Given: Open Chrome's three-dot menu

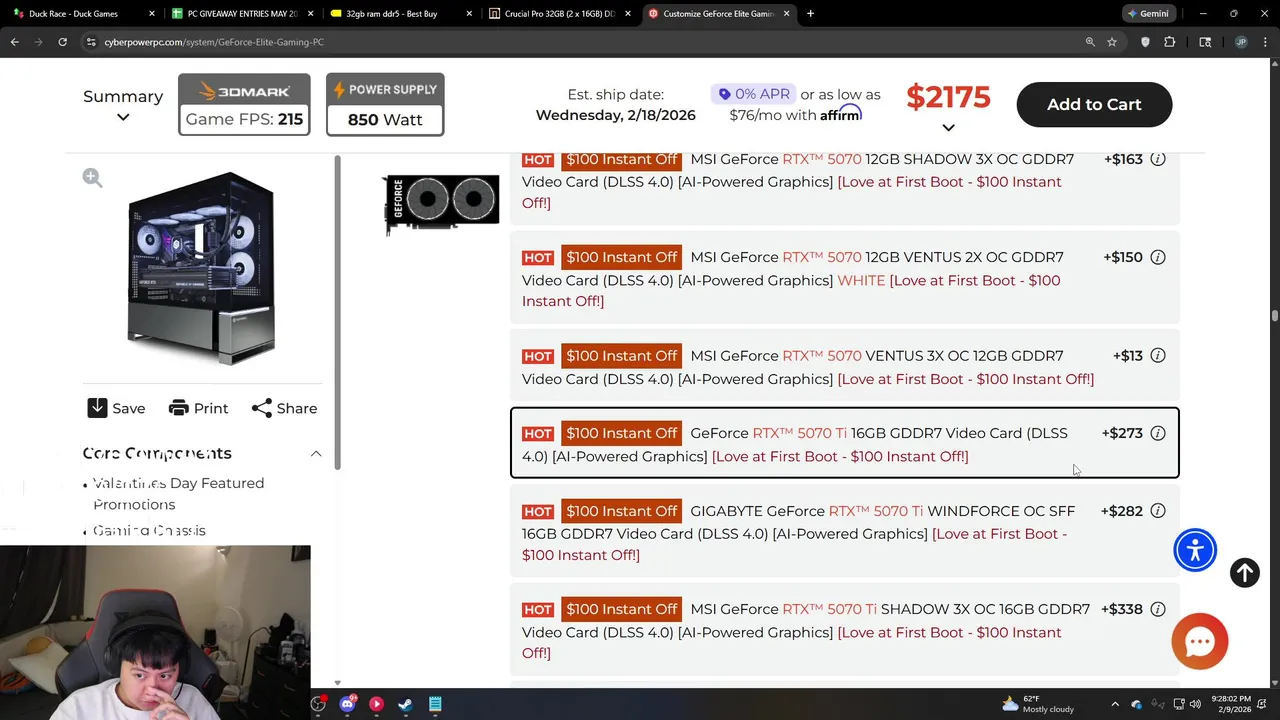Looking at the screenshot, I should pyautogui.click(x=1263, y=42).
